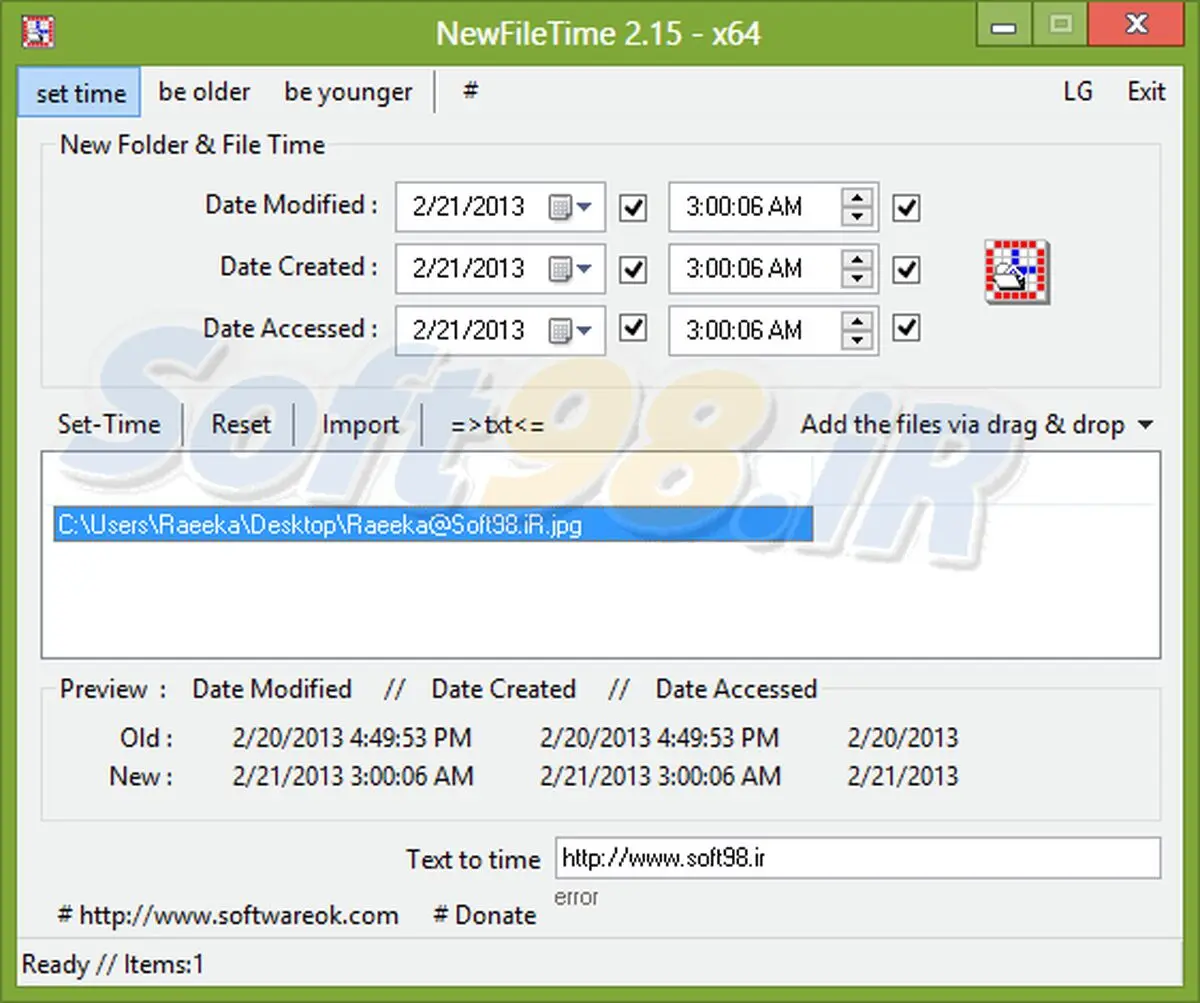This screenshot has width=1200, height=1003.
Task: Toggle Date Accessed date checkbox
Action: point(634,328)
